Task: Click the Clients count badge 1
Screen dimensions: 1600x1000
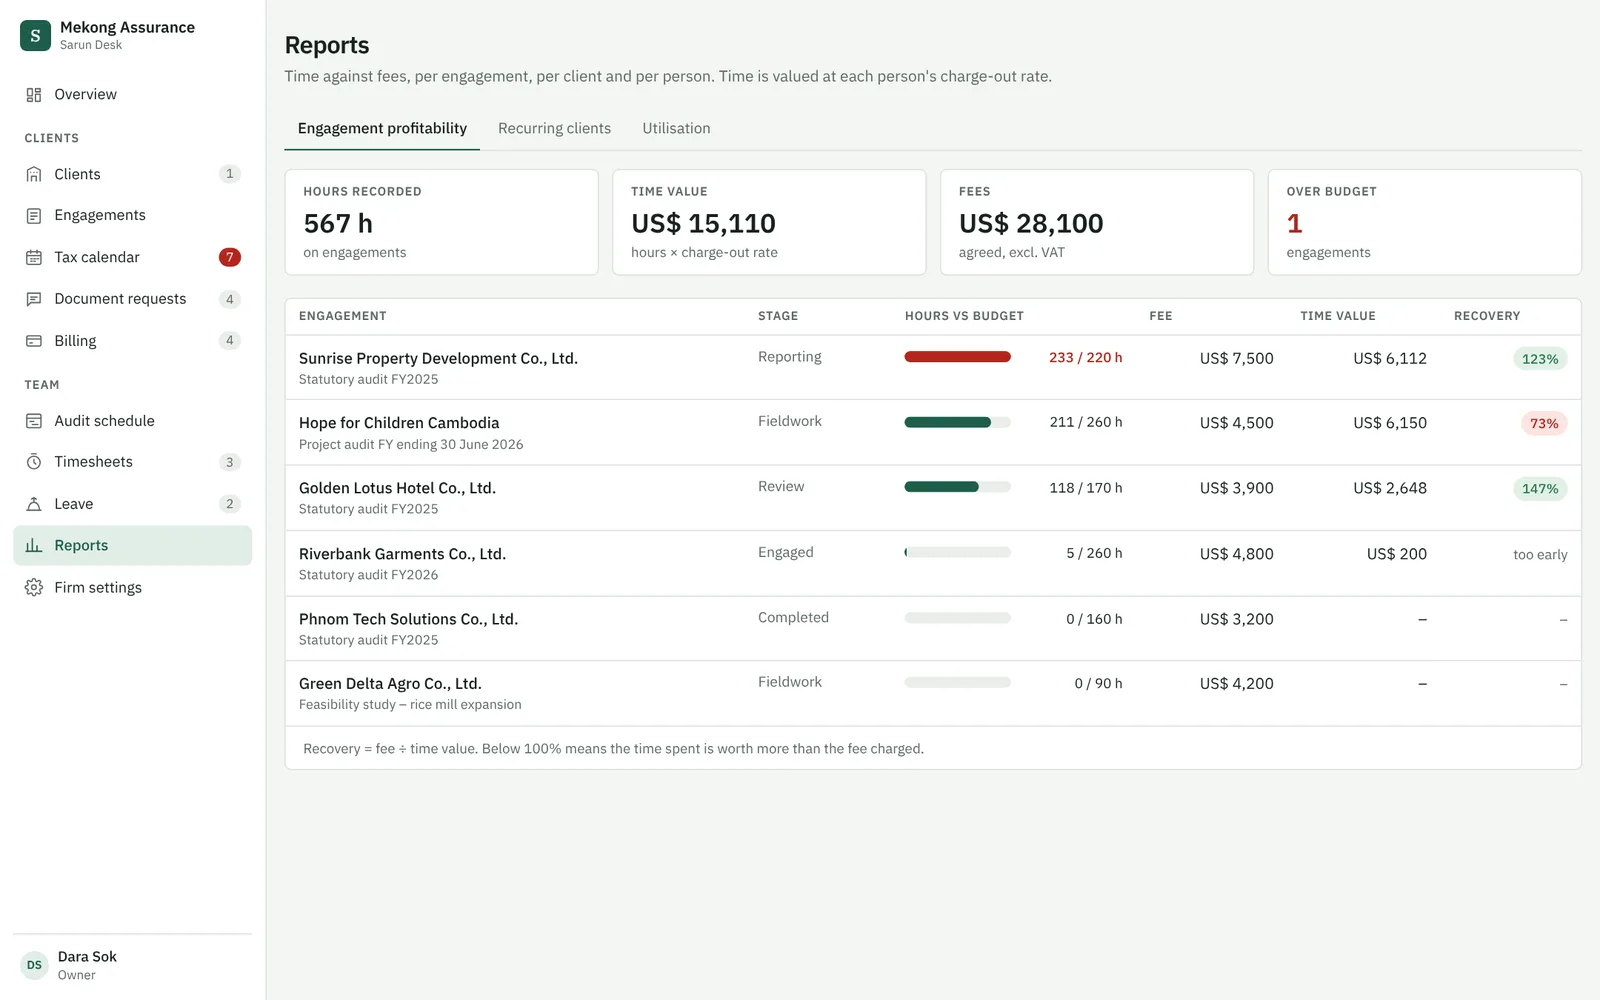Action: tap(230, 174)
